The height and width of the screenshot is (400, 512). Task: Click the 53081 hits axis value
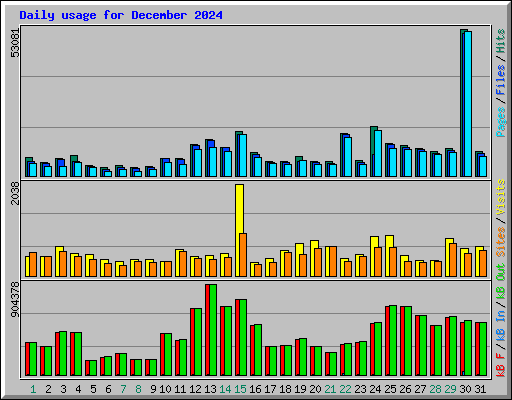click(x=15, y=43)
